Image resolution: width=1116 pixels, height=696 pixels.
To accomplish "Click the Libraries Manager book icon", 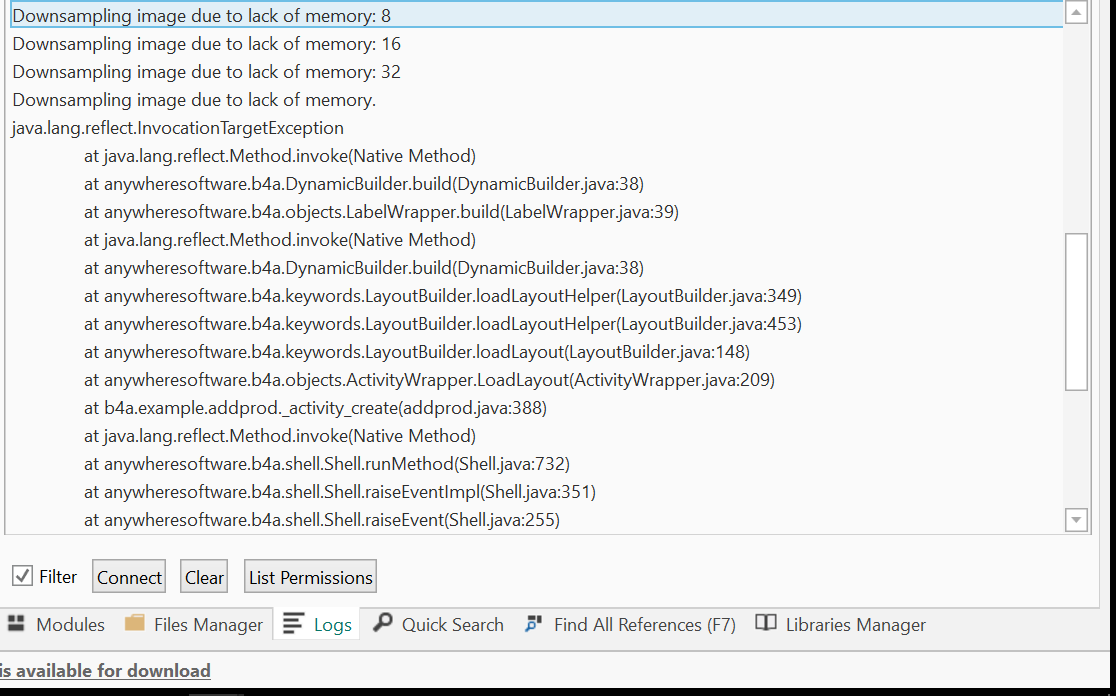I will pos(766,624).
